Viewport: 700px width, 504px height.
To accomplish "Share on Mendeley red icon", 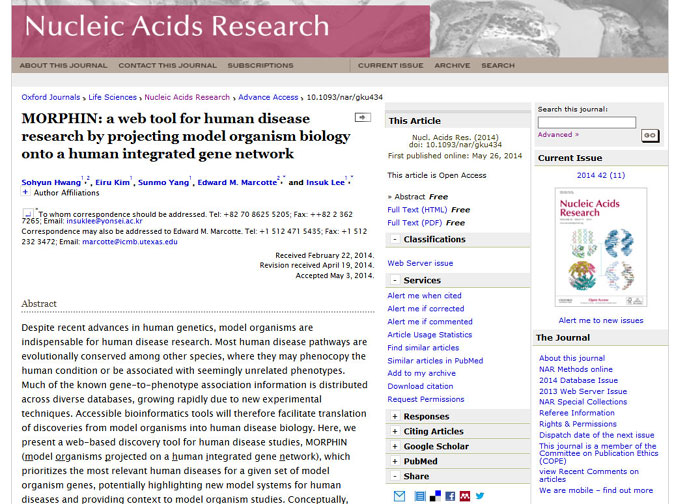I will click(x=465, y=496).
